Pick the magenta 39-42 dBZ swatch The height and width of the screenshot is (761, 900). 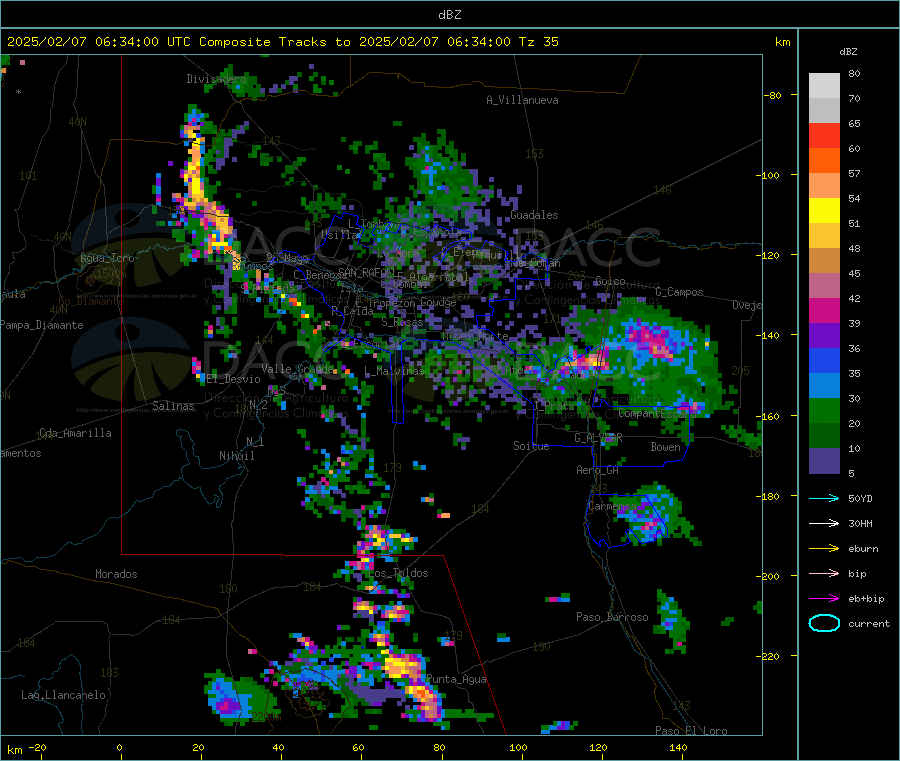point(824,310)
